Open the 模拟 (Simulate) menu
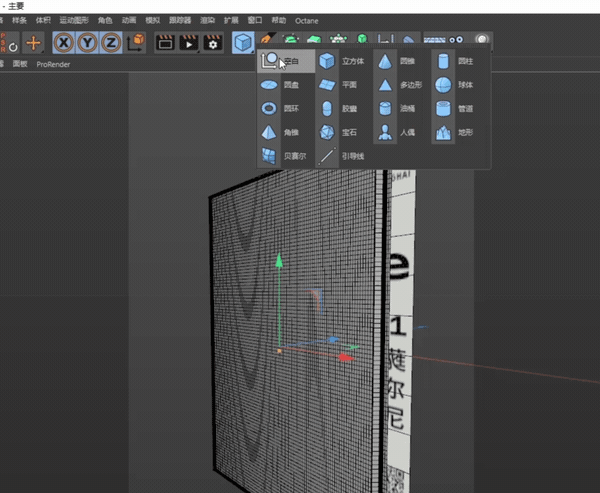The width and height of the screenshot is (600, 493). coord(153,21)
